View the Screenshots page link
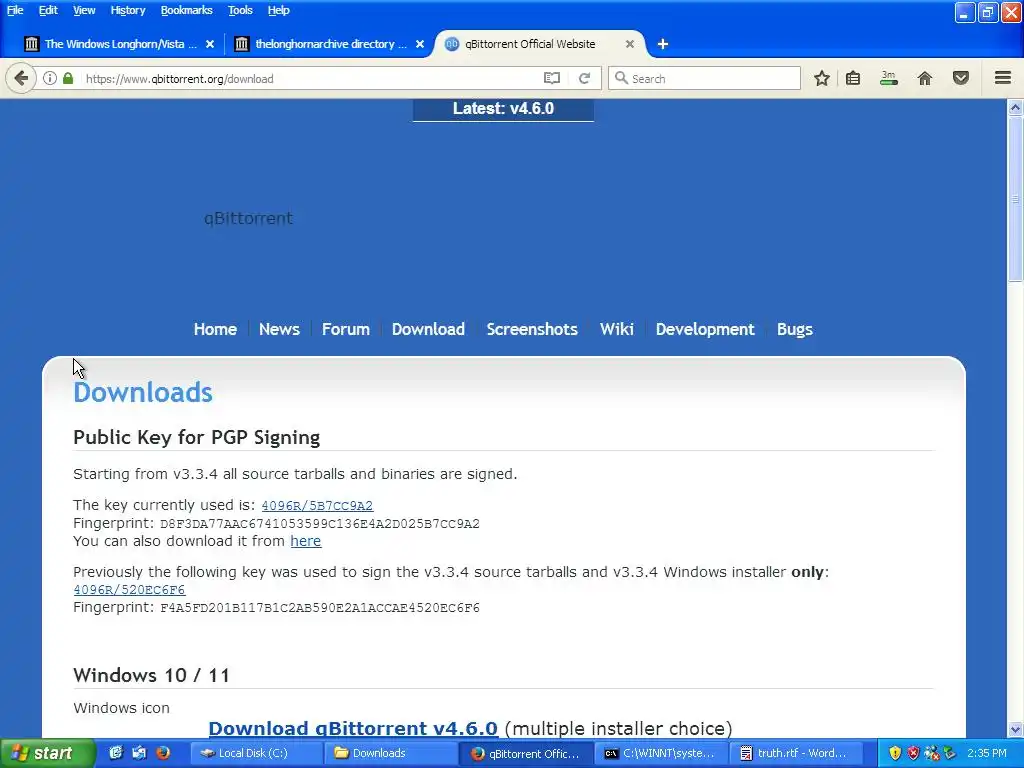Viewport: 1024px width, 768px height. pos(532,329)
